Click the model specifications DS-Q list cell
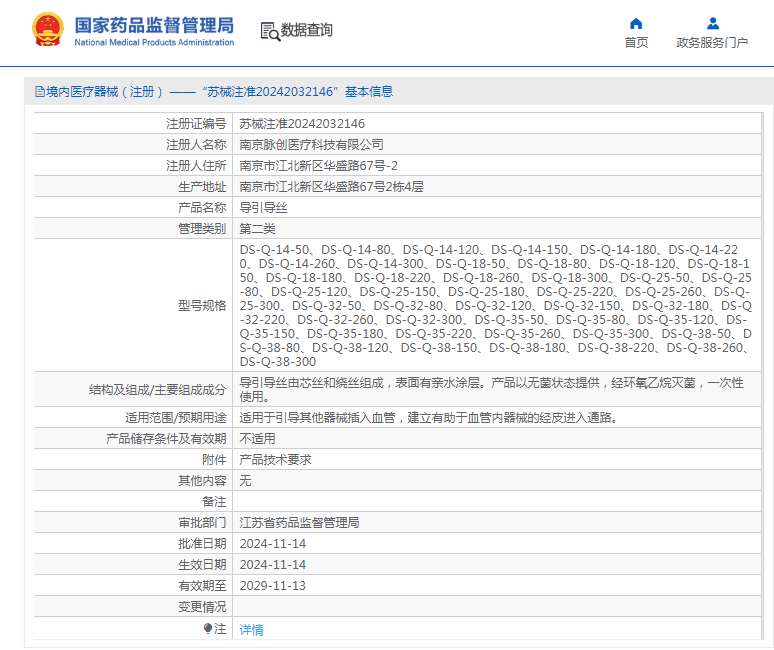 click(x=496, y=306)
